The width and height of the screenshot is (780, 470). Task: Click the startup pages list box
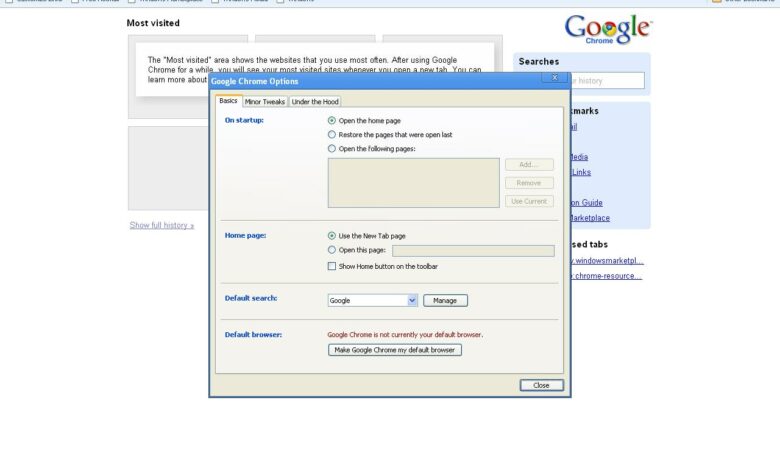click(x=413, y=183)
